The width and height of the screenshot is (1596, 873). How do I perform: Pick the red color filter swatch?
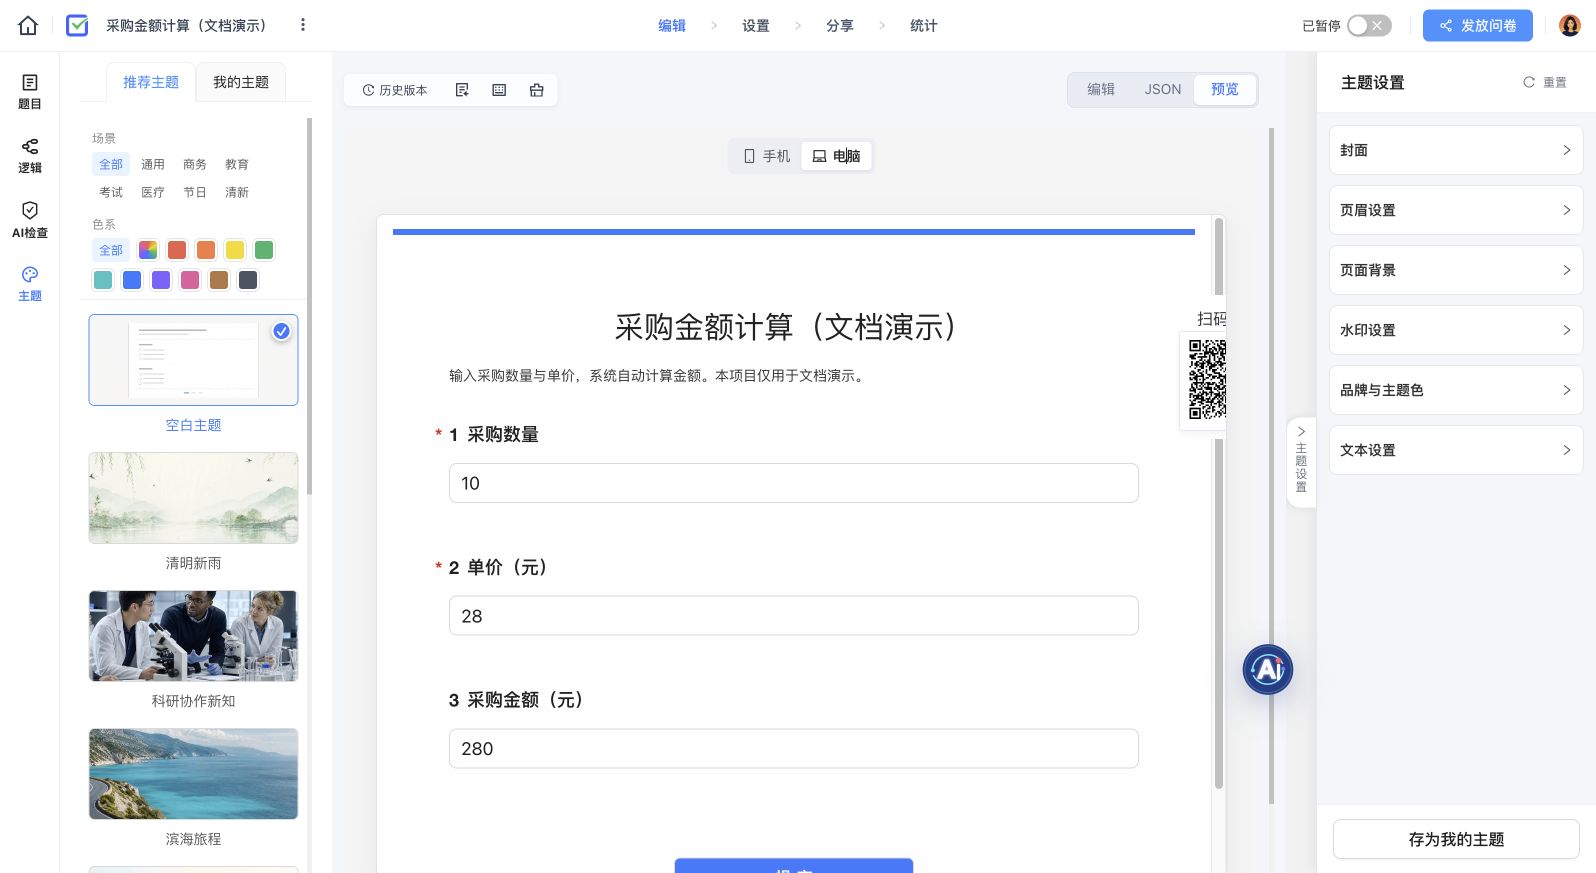point(177,250)
